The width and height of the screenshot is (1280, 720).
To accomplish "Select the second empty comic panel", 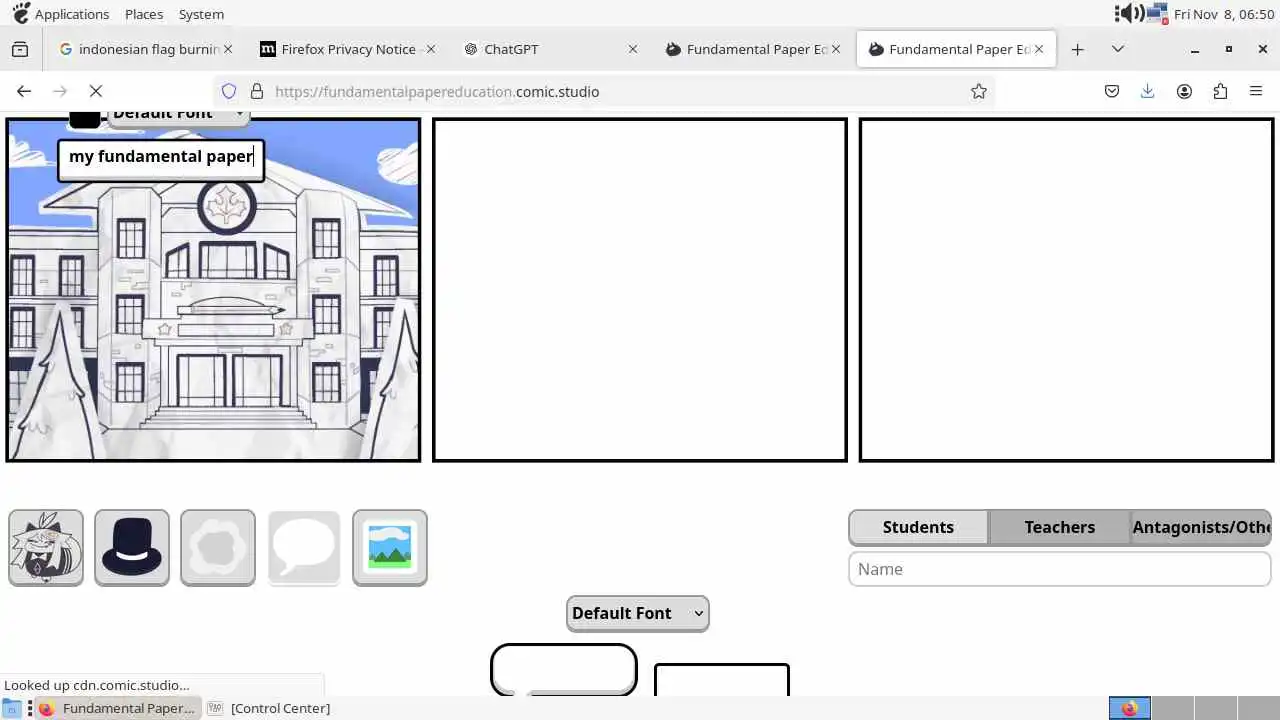I will 640,290.
